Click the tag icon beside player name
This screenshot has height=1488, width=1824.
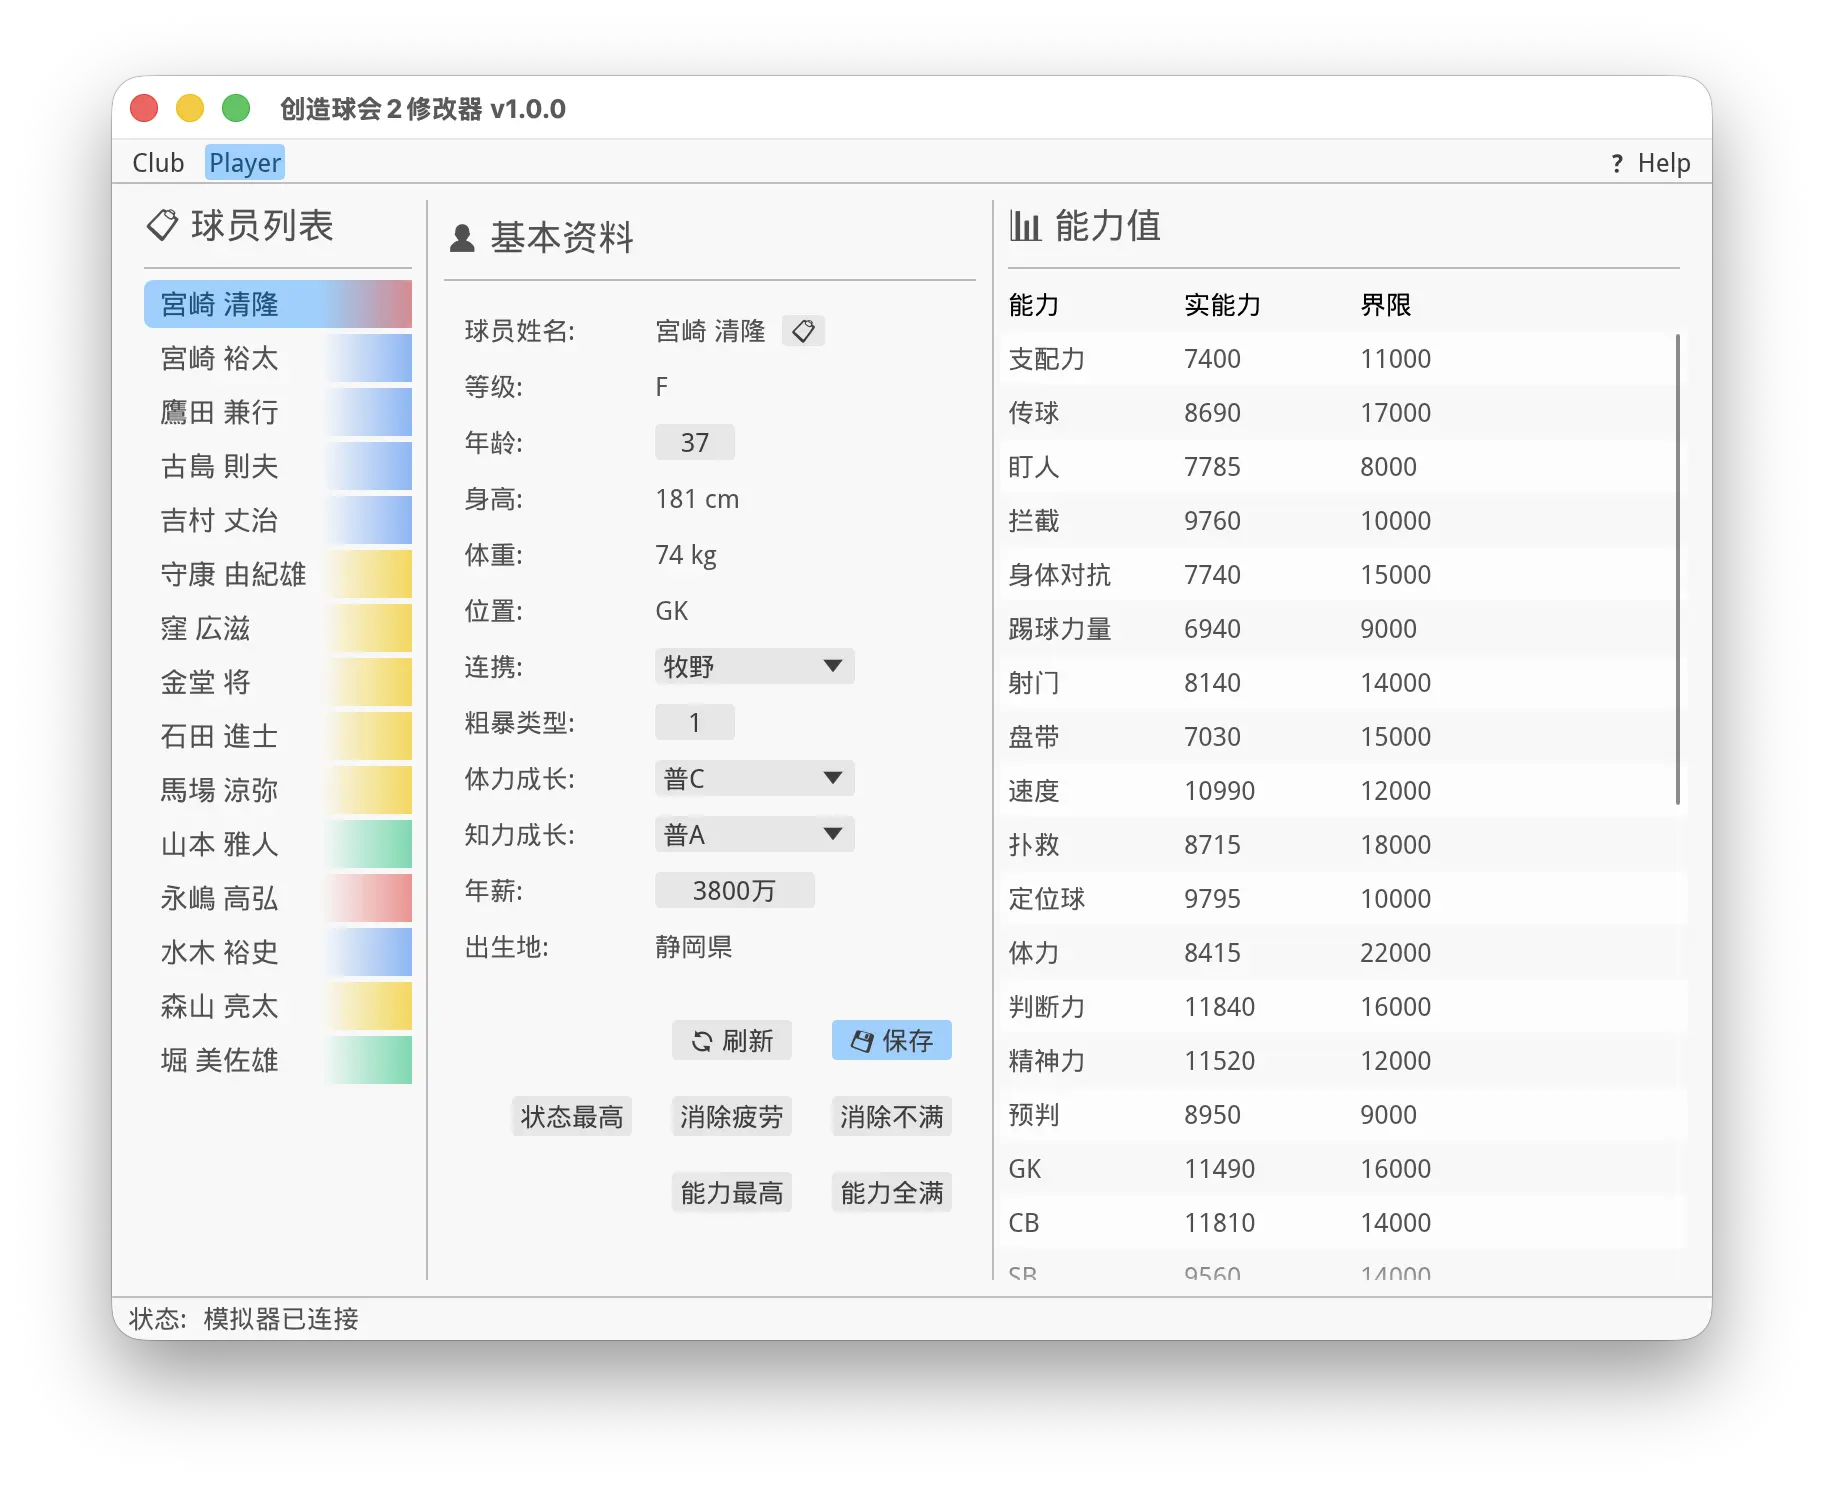[803, 331]
